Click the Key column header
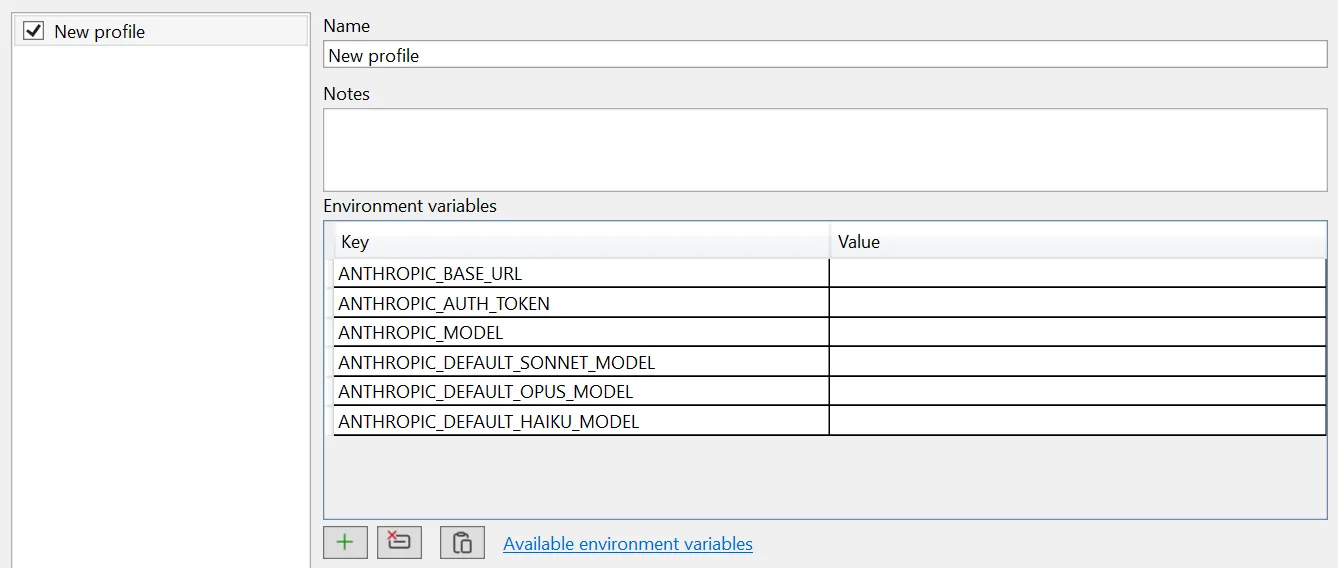 coord(581,242)
